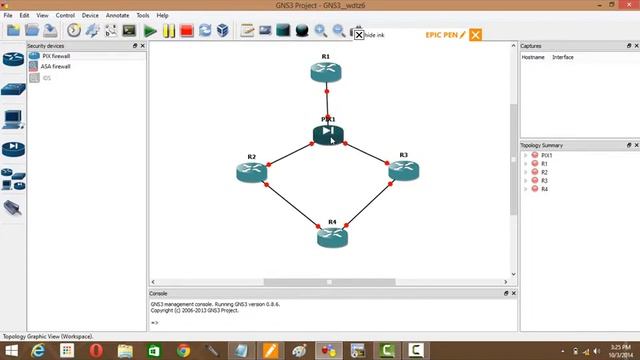Close the Topology Summary panel
This screenshot has height=360, width=640.
pos(636,145)
